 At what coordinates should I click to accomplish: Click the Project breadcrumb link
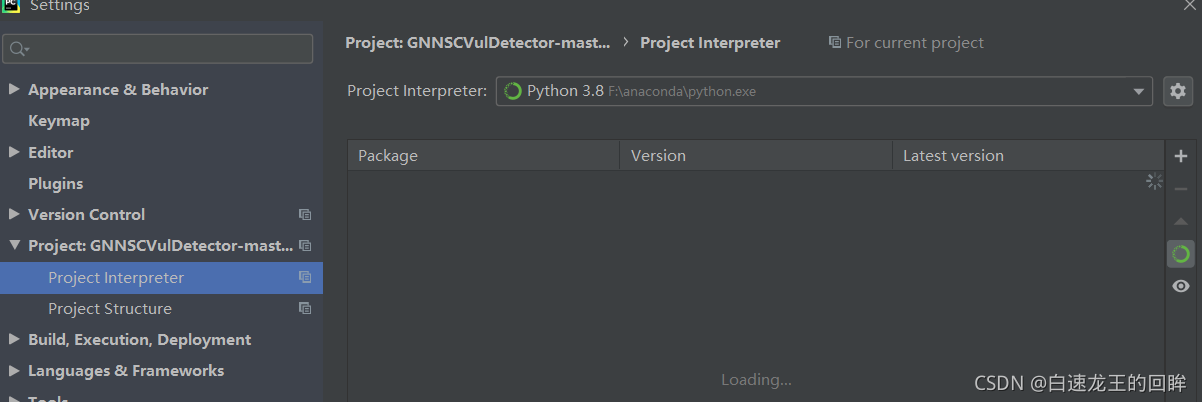click(477, 43)
